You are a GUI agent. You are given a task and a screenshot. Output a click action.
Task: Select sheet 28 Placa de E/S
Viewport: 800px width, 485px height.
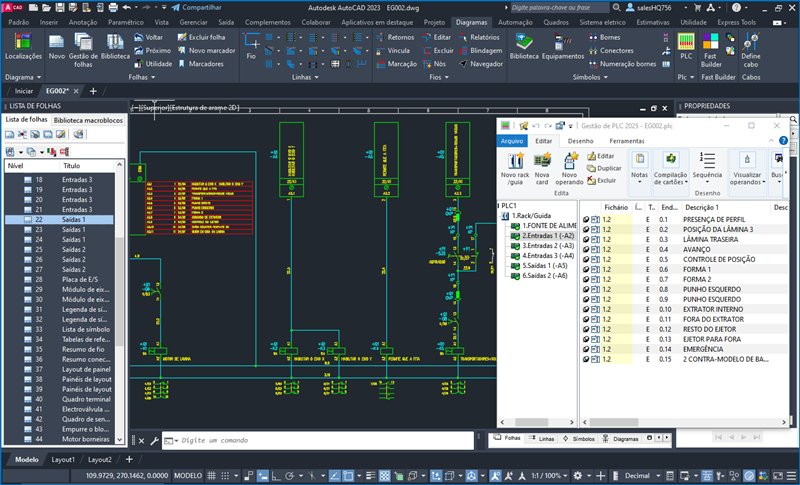click(60, 279)
